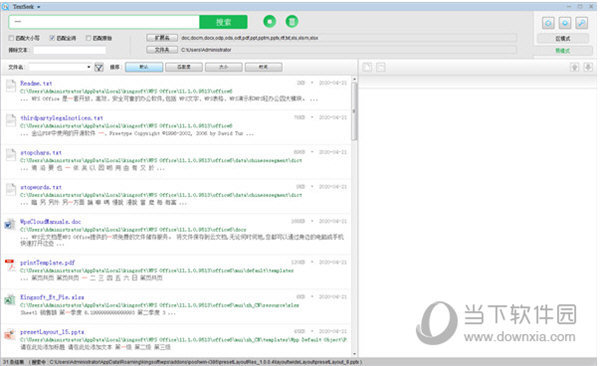The width and height of the screenshot is (600, 366).
Task: Open the Readme.txt result
Action: click(x=36, y=83)
